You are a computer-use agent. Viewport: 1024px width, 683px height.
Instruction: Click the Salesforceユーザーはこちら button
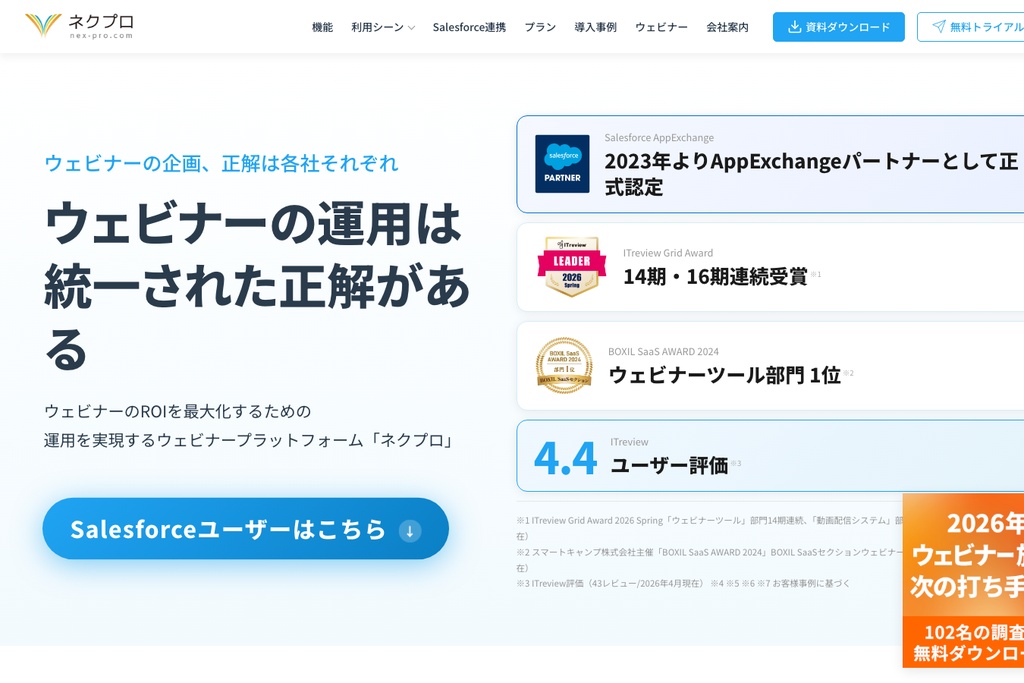pos(246,529)
